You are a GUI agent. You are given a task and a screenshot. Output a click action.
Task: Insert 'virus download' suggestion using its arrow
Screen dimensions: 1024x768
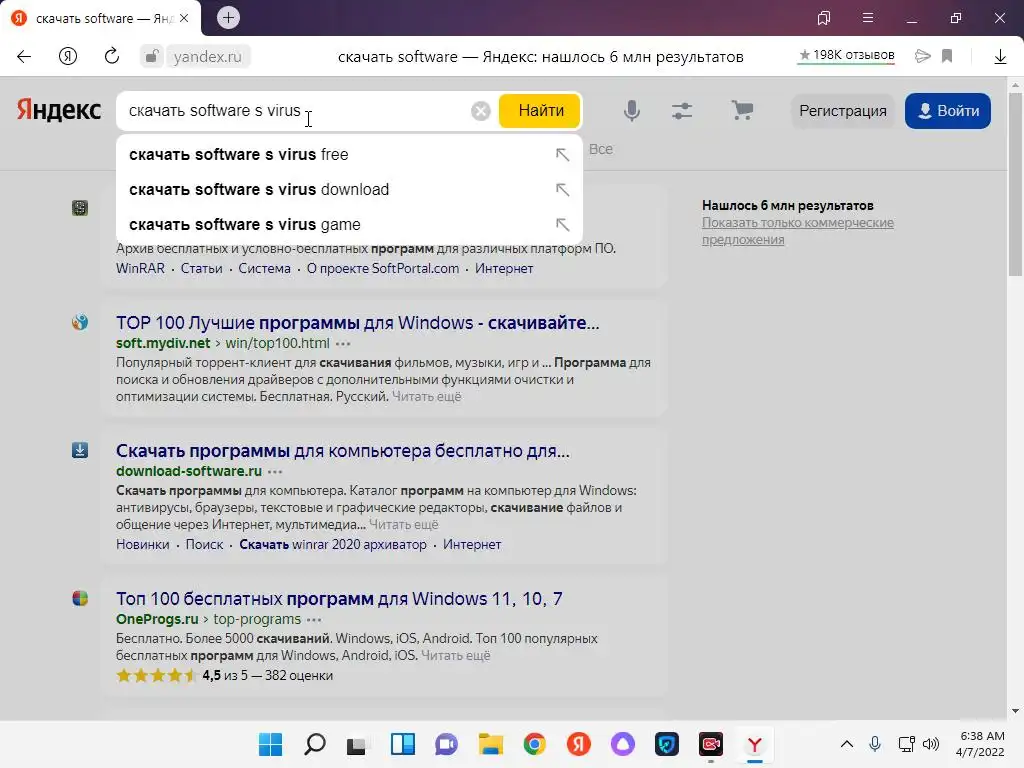(x=562, y=189)
